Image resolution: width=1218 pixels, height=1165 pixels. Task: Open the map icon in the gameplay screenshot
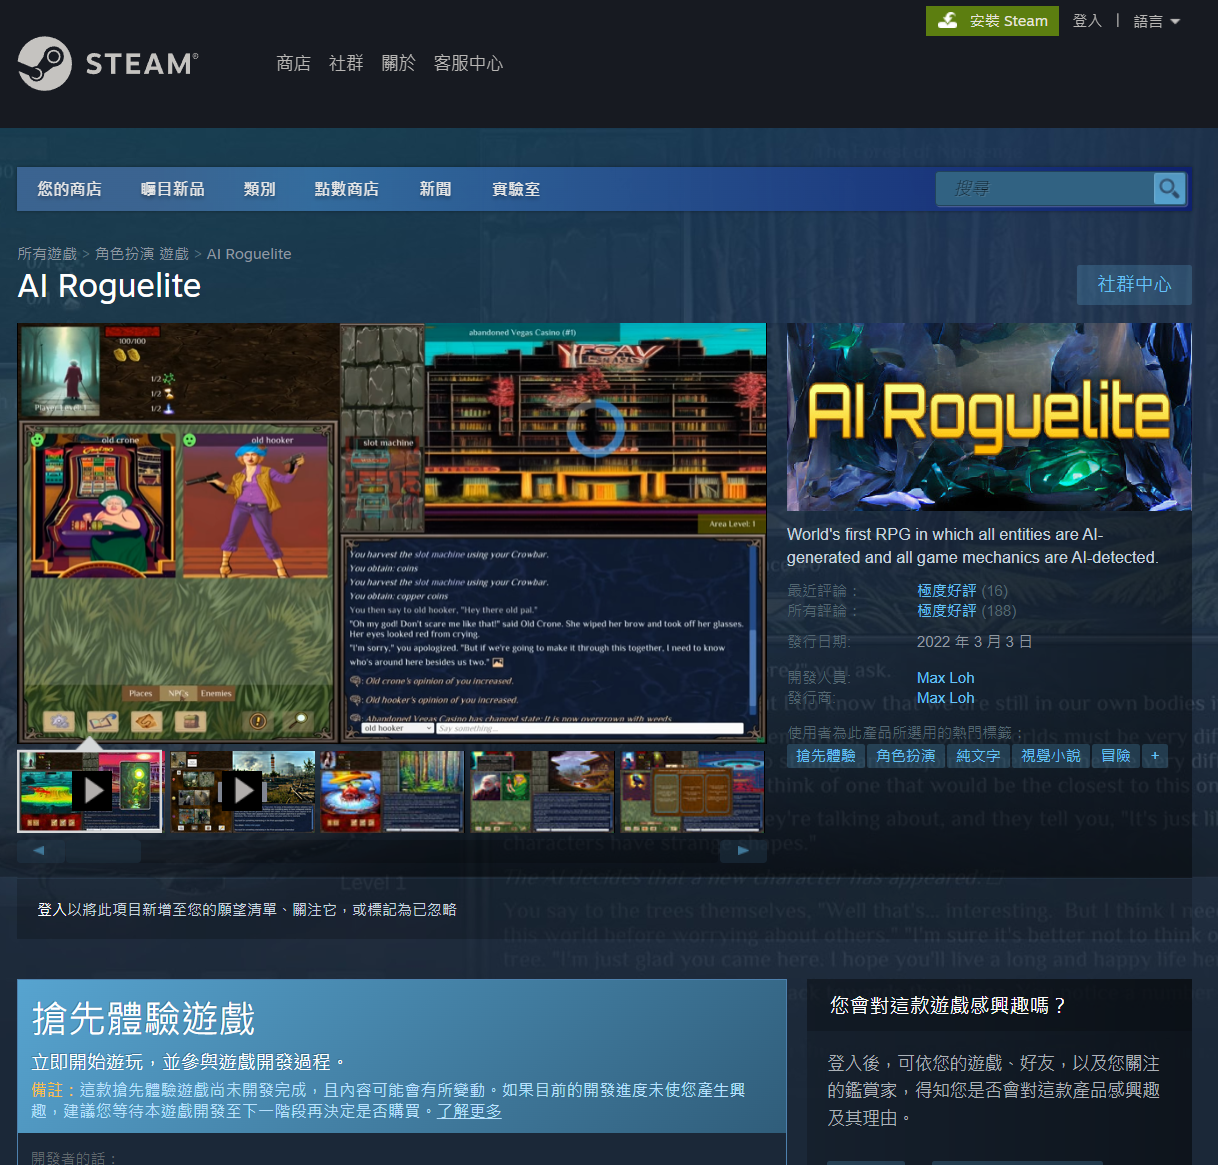(x=147, y=721)
